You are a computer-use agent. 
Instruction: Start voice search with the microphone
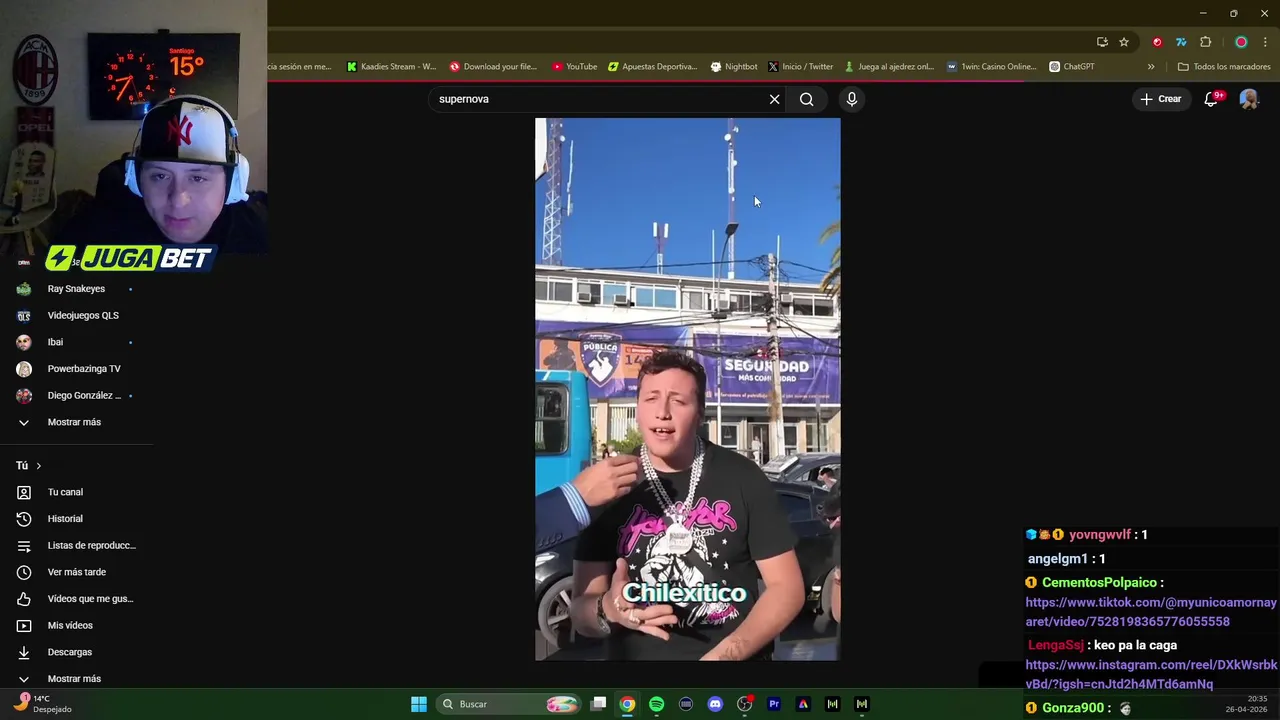851,99
